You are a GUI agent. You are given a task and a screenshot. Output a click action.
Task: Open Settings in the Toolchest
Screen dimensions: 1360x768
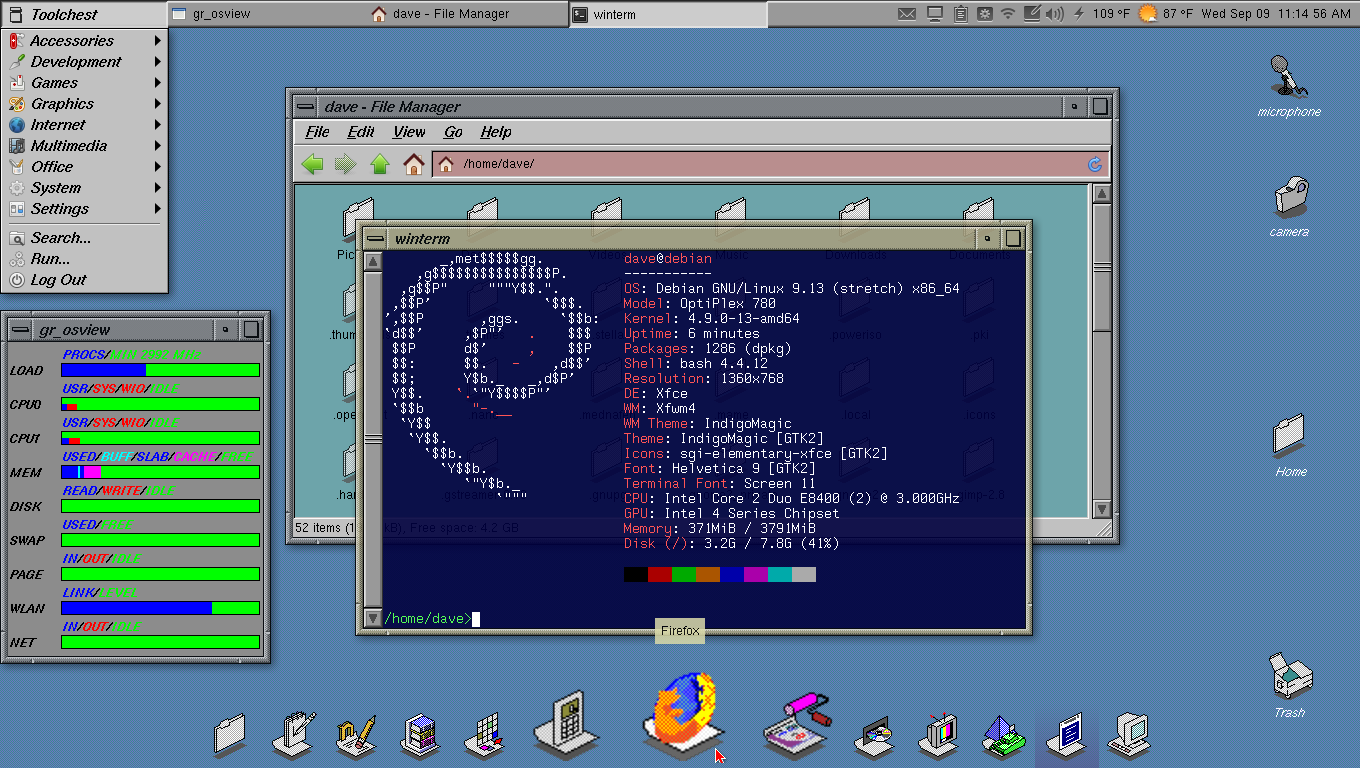84,209
